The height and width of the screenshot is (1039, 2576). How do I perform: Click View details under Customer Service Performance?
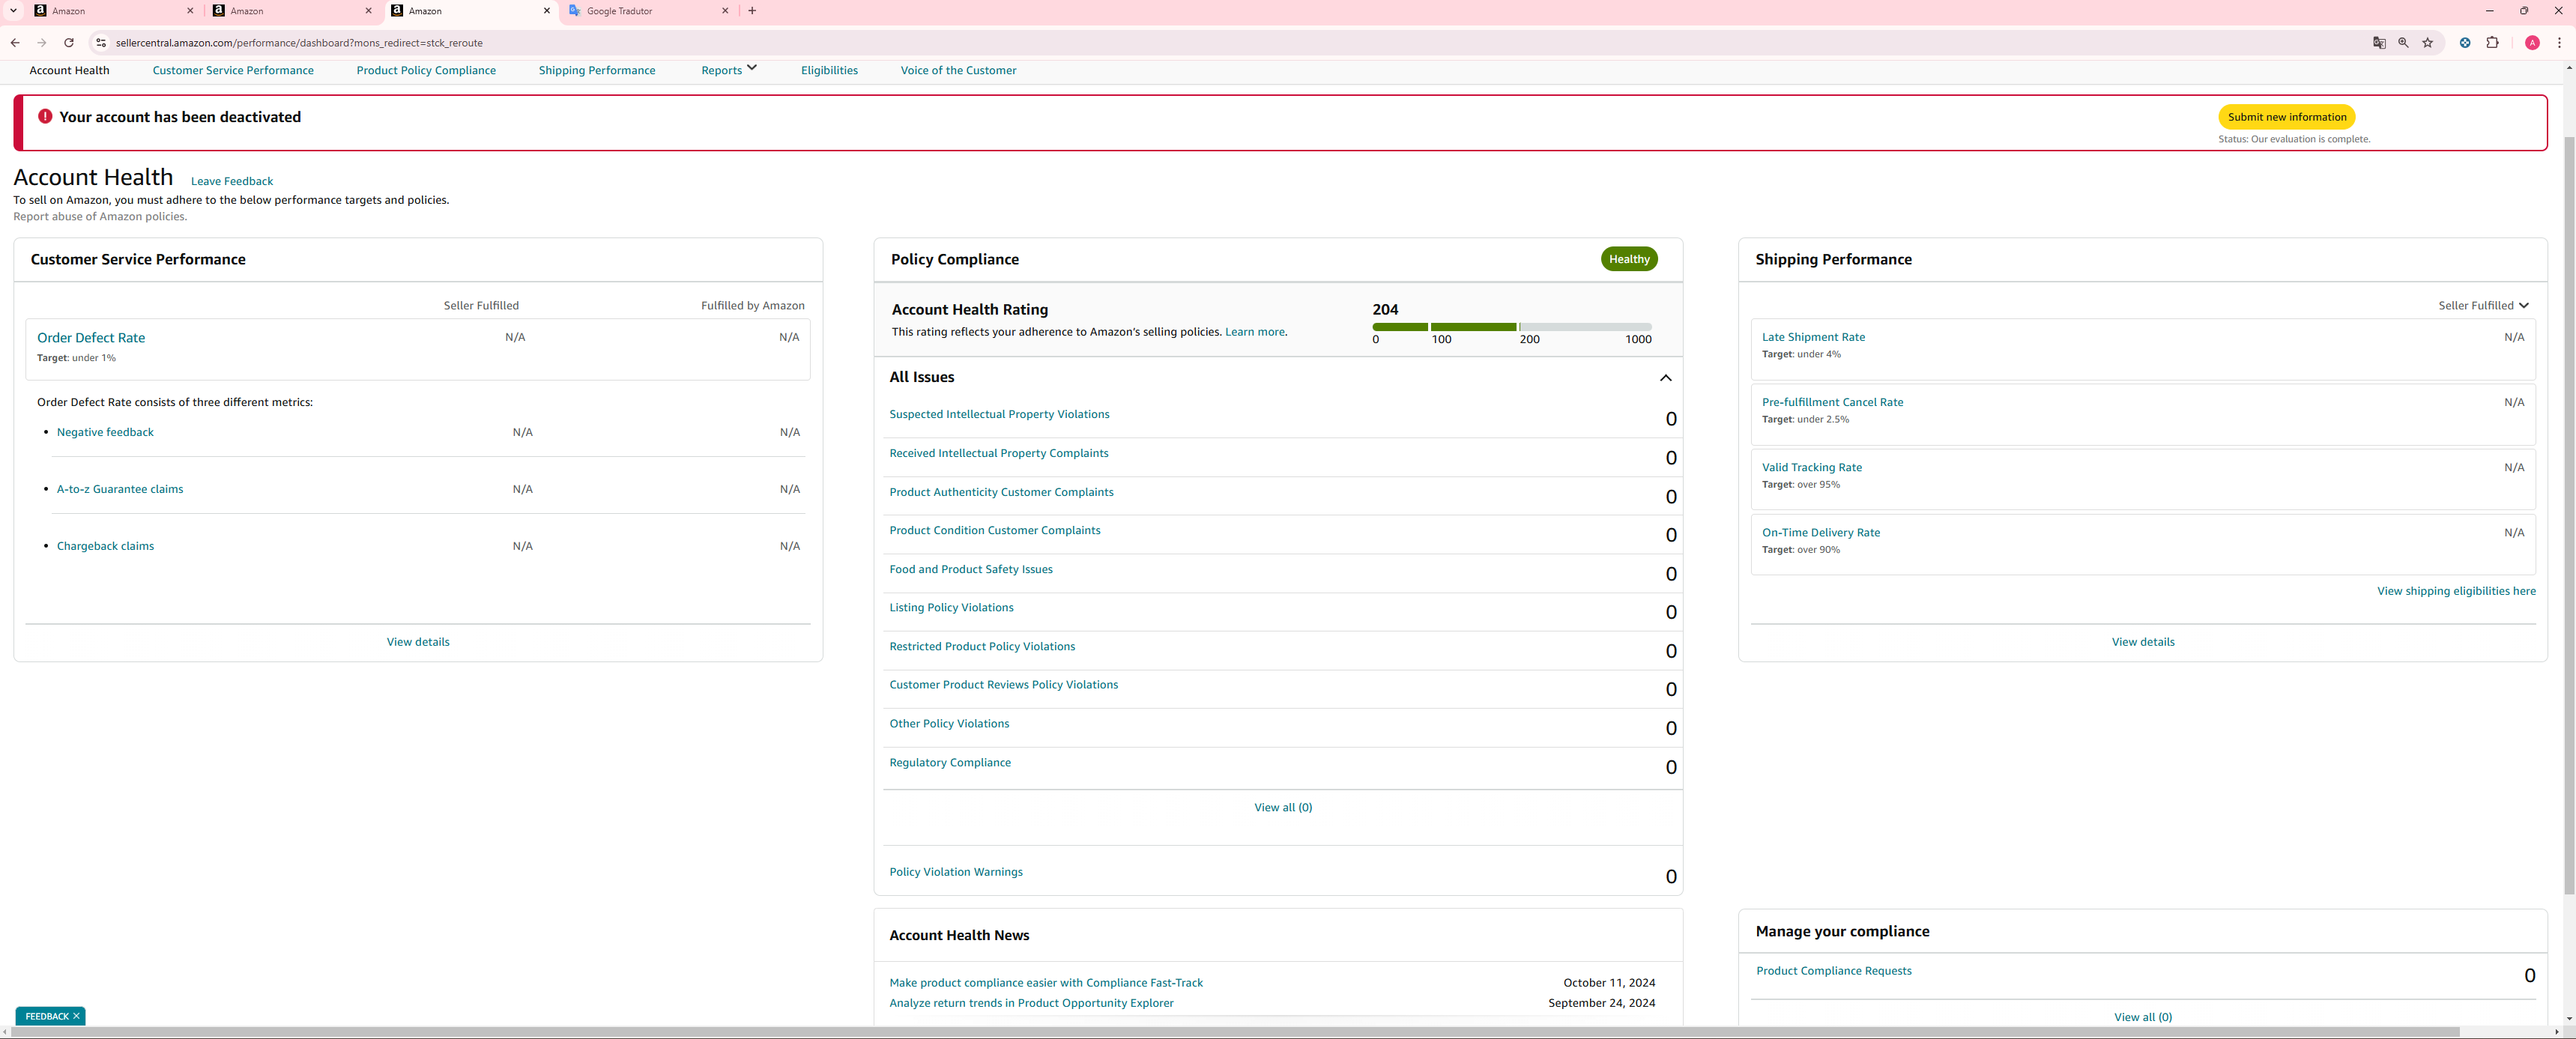[418, 642]
